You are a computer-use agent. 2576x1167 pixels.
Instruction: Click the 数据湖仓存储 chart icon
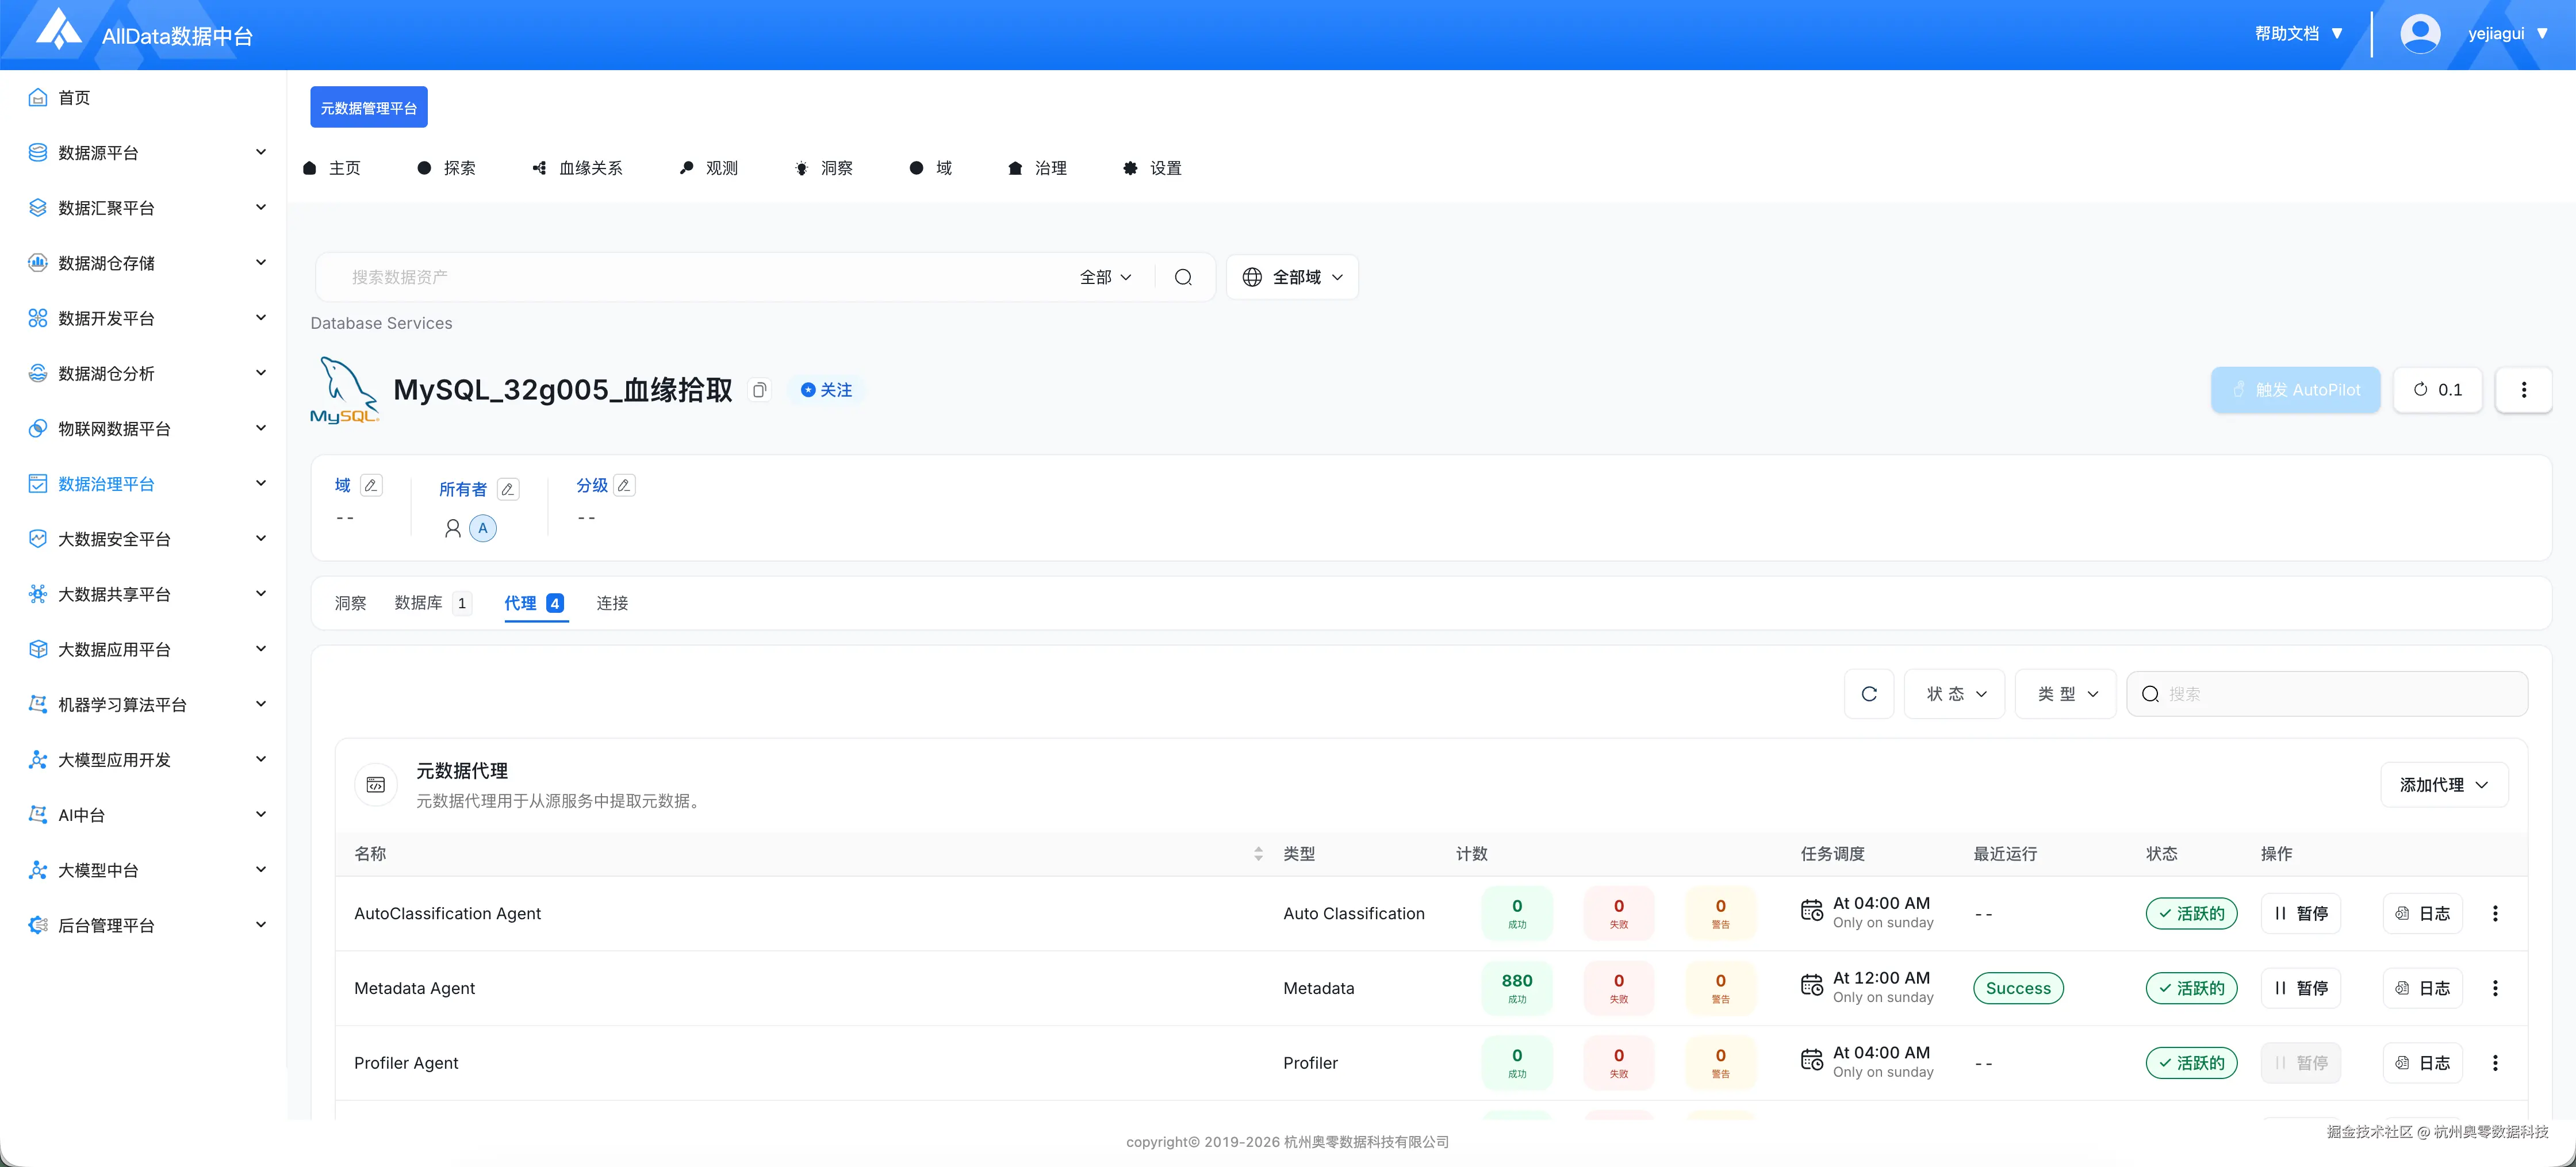(38, 262)
